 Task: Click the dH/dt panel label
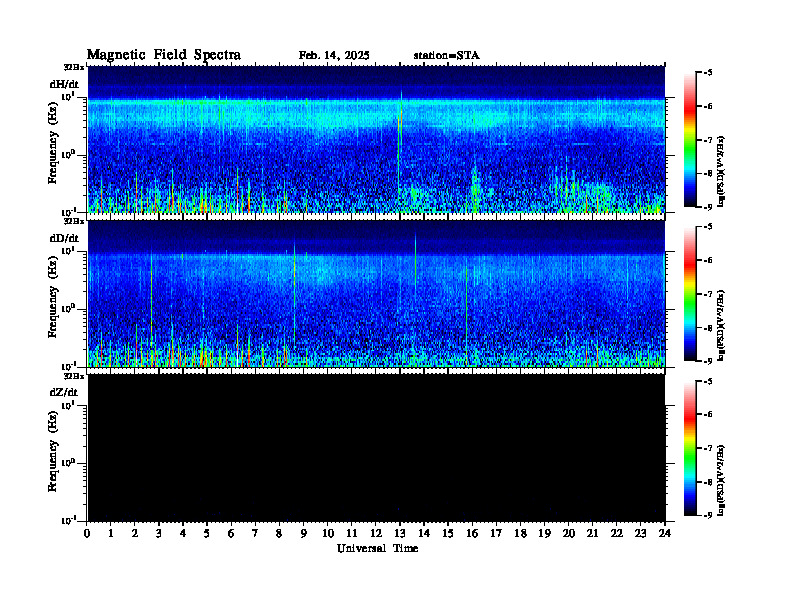point(64,84)
